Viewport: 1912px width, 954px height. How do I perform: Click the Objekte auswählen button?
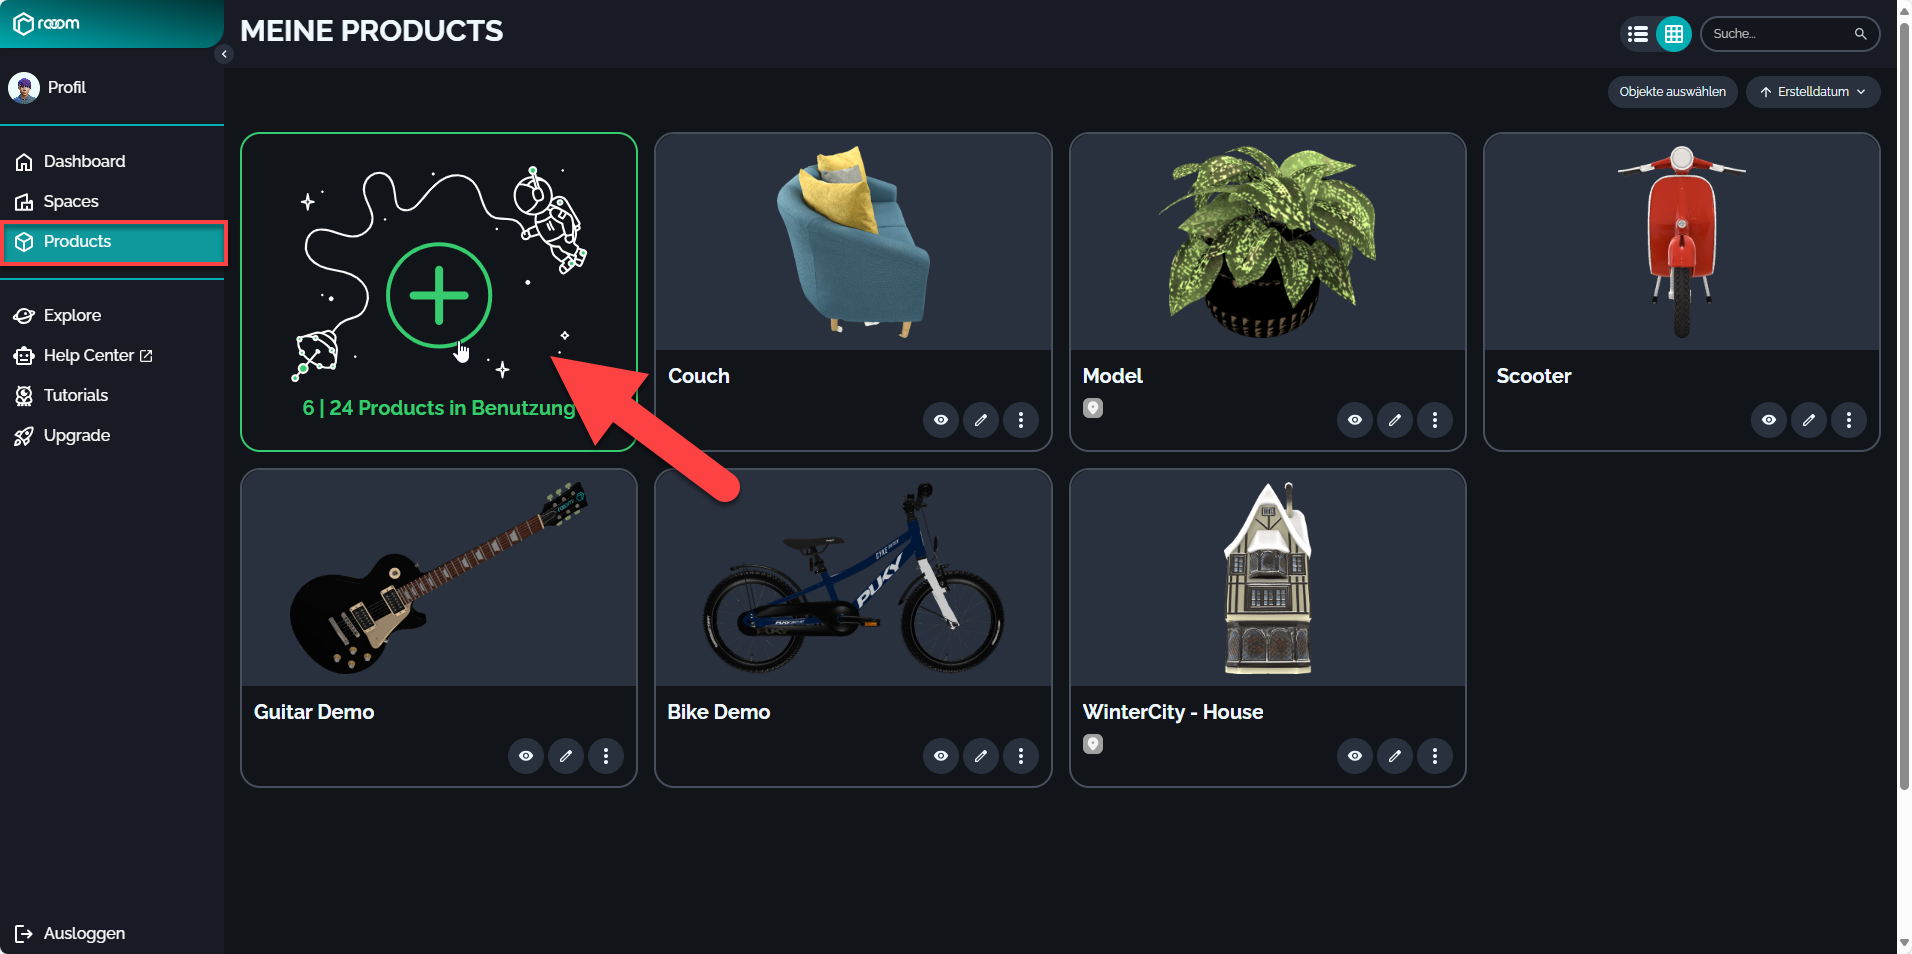click(1673, 92)
